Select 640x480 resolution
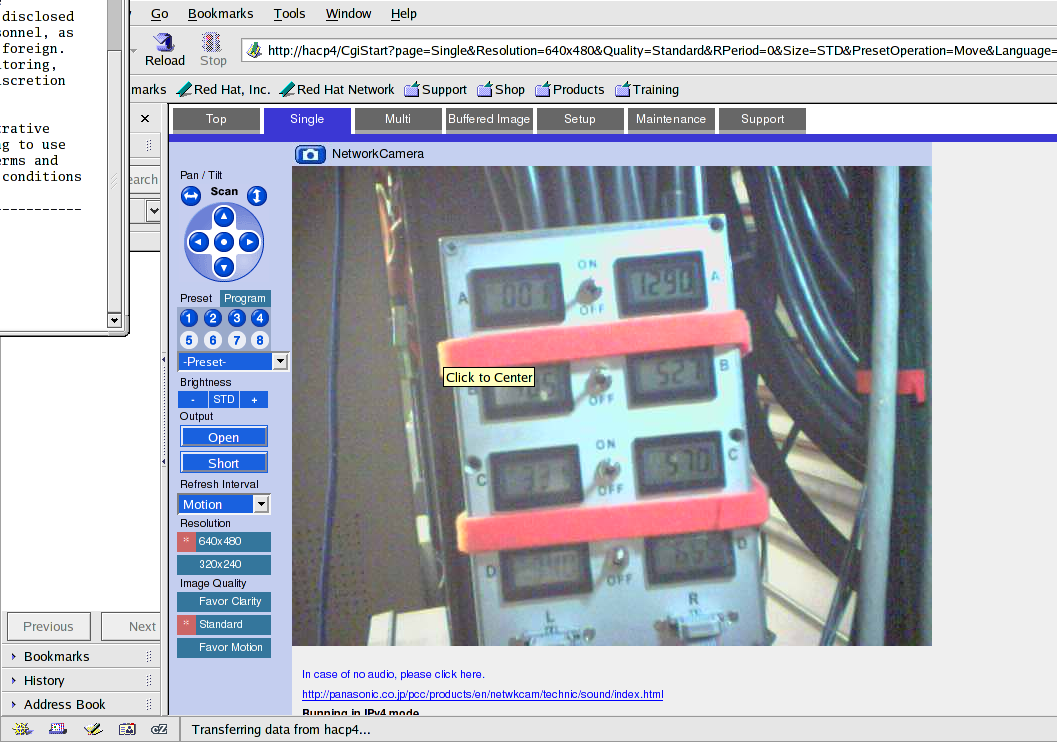The image size is (1057, 742). tap(224, 541)
